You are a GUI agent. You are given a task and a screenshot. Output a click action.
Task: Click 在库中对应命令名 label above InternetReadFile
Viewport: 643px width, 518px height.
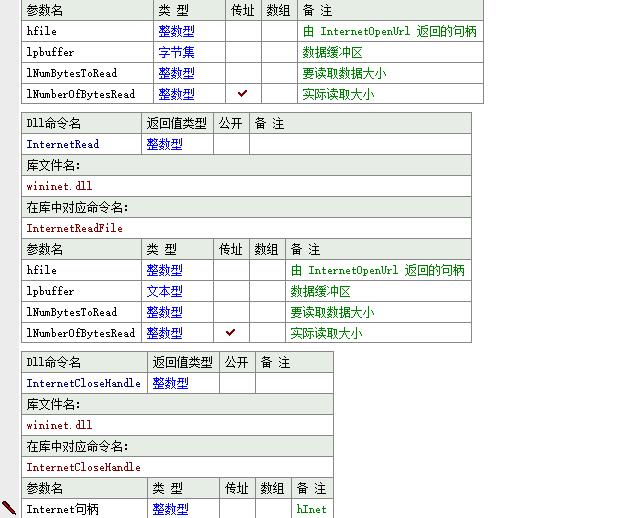[x=78, y=207]
